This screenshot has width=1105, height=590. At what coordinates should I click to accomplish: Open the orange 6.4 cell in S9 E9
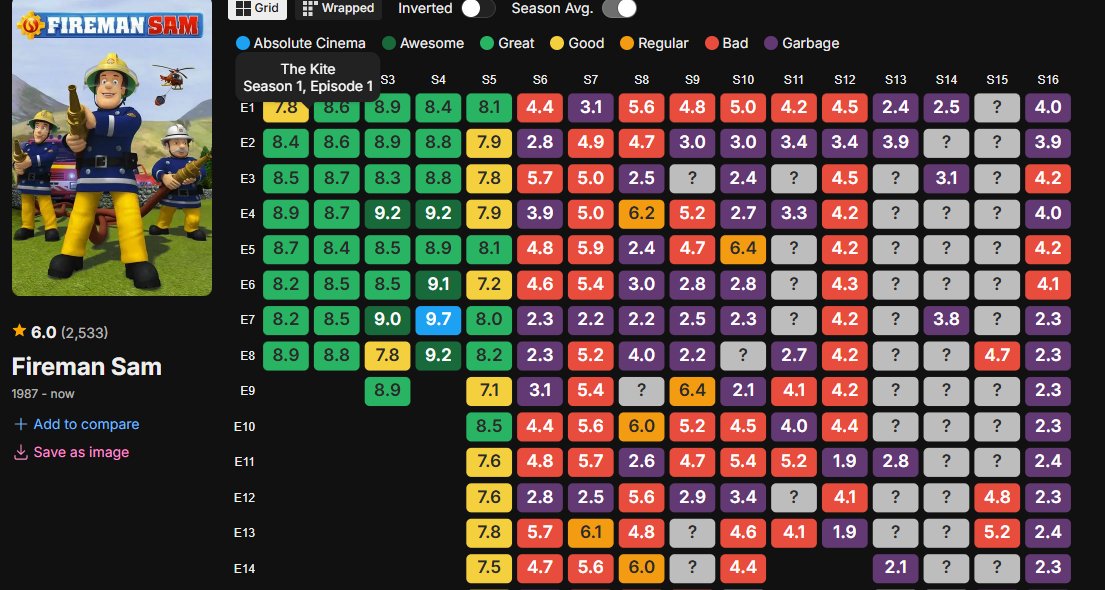692,391
